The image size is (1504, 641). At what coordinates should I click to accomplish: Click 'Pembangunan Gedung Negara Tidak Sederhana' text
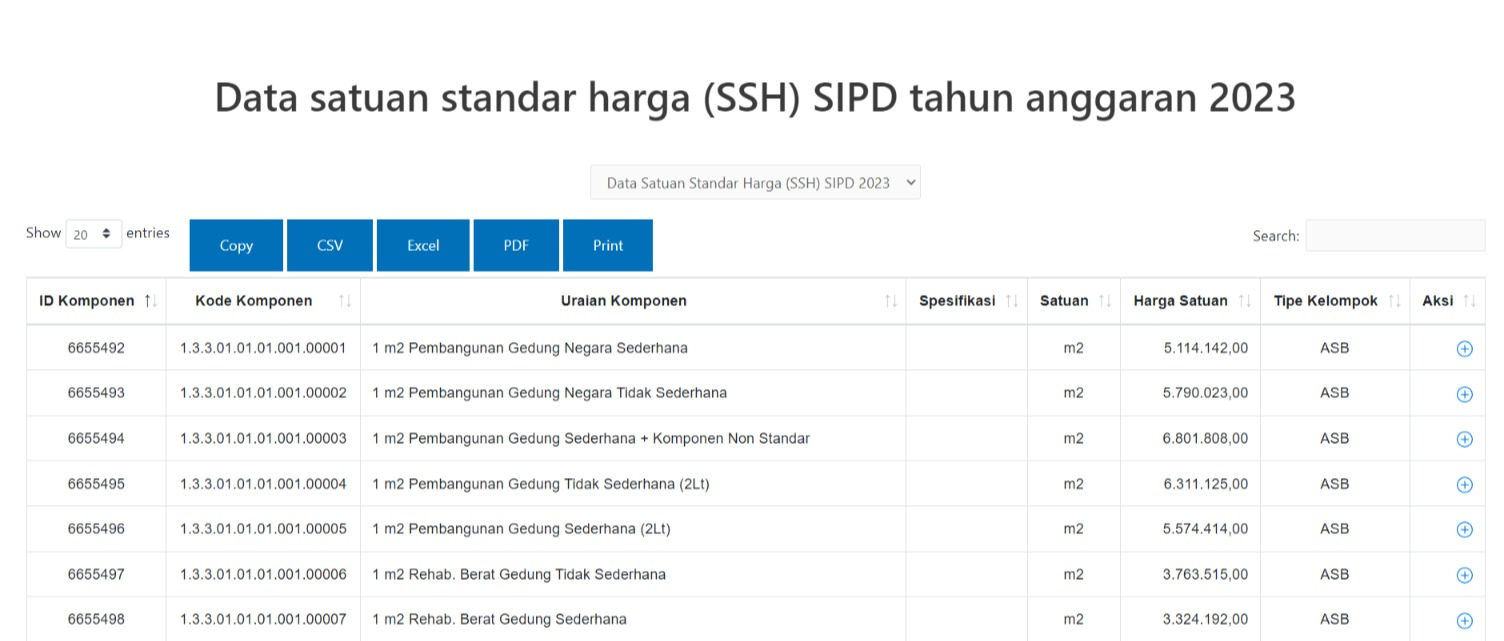click(568, 393)
